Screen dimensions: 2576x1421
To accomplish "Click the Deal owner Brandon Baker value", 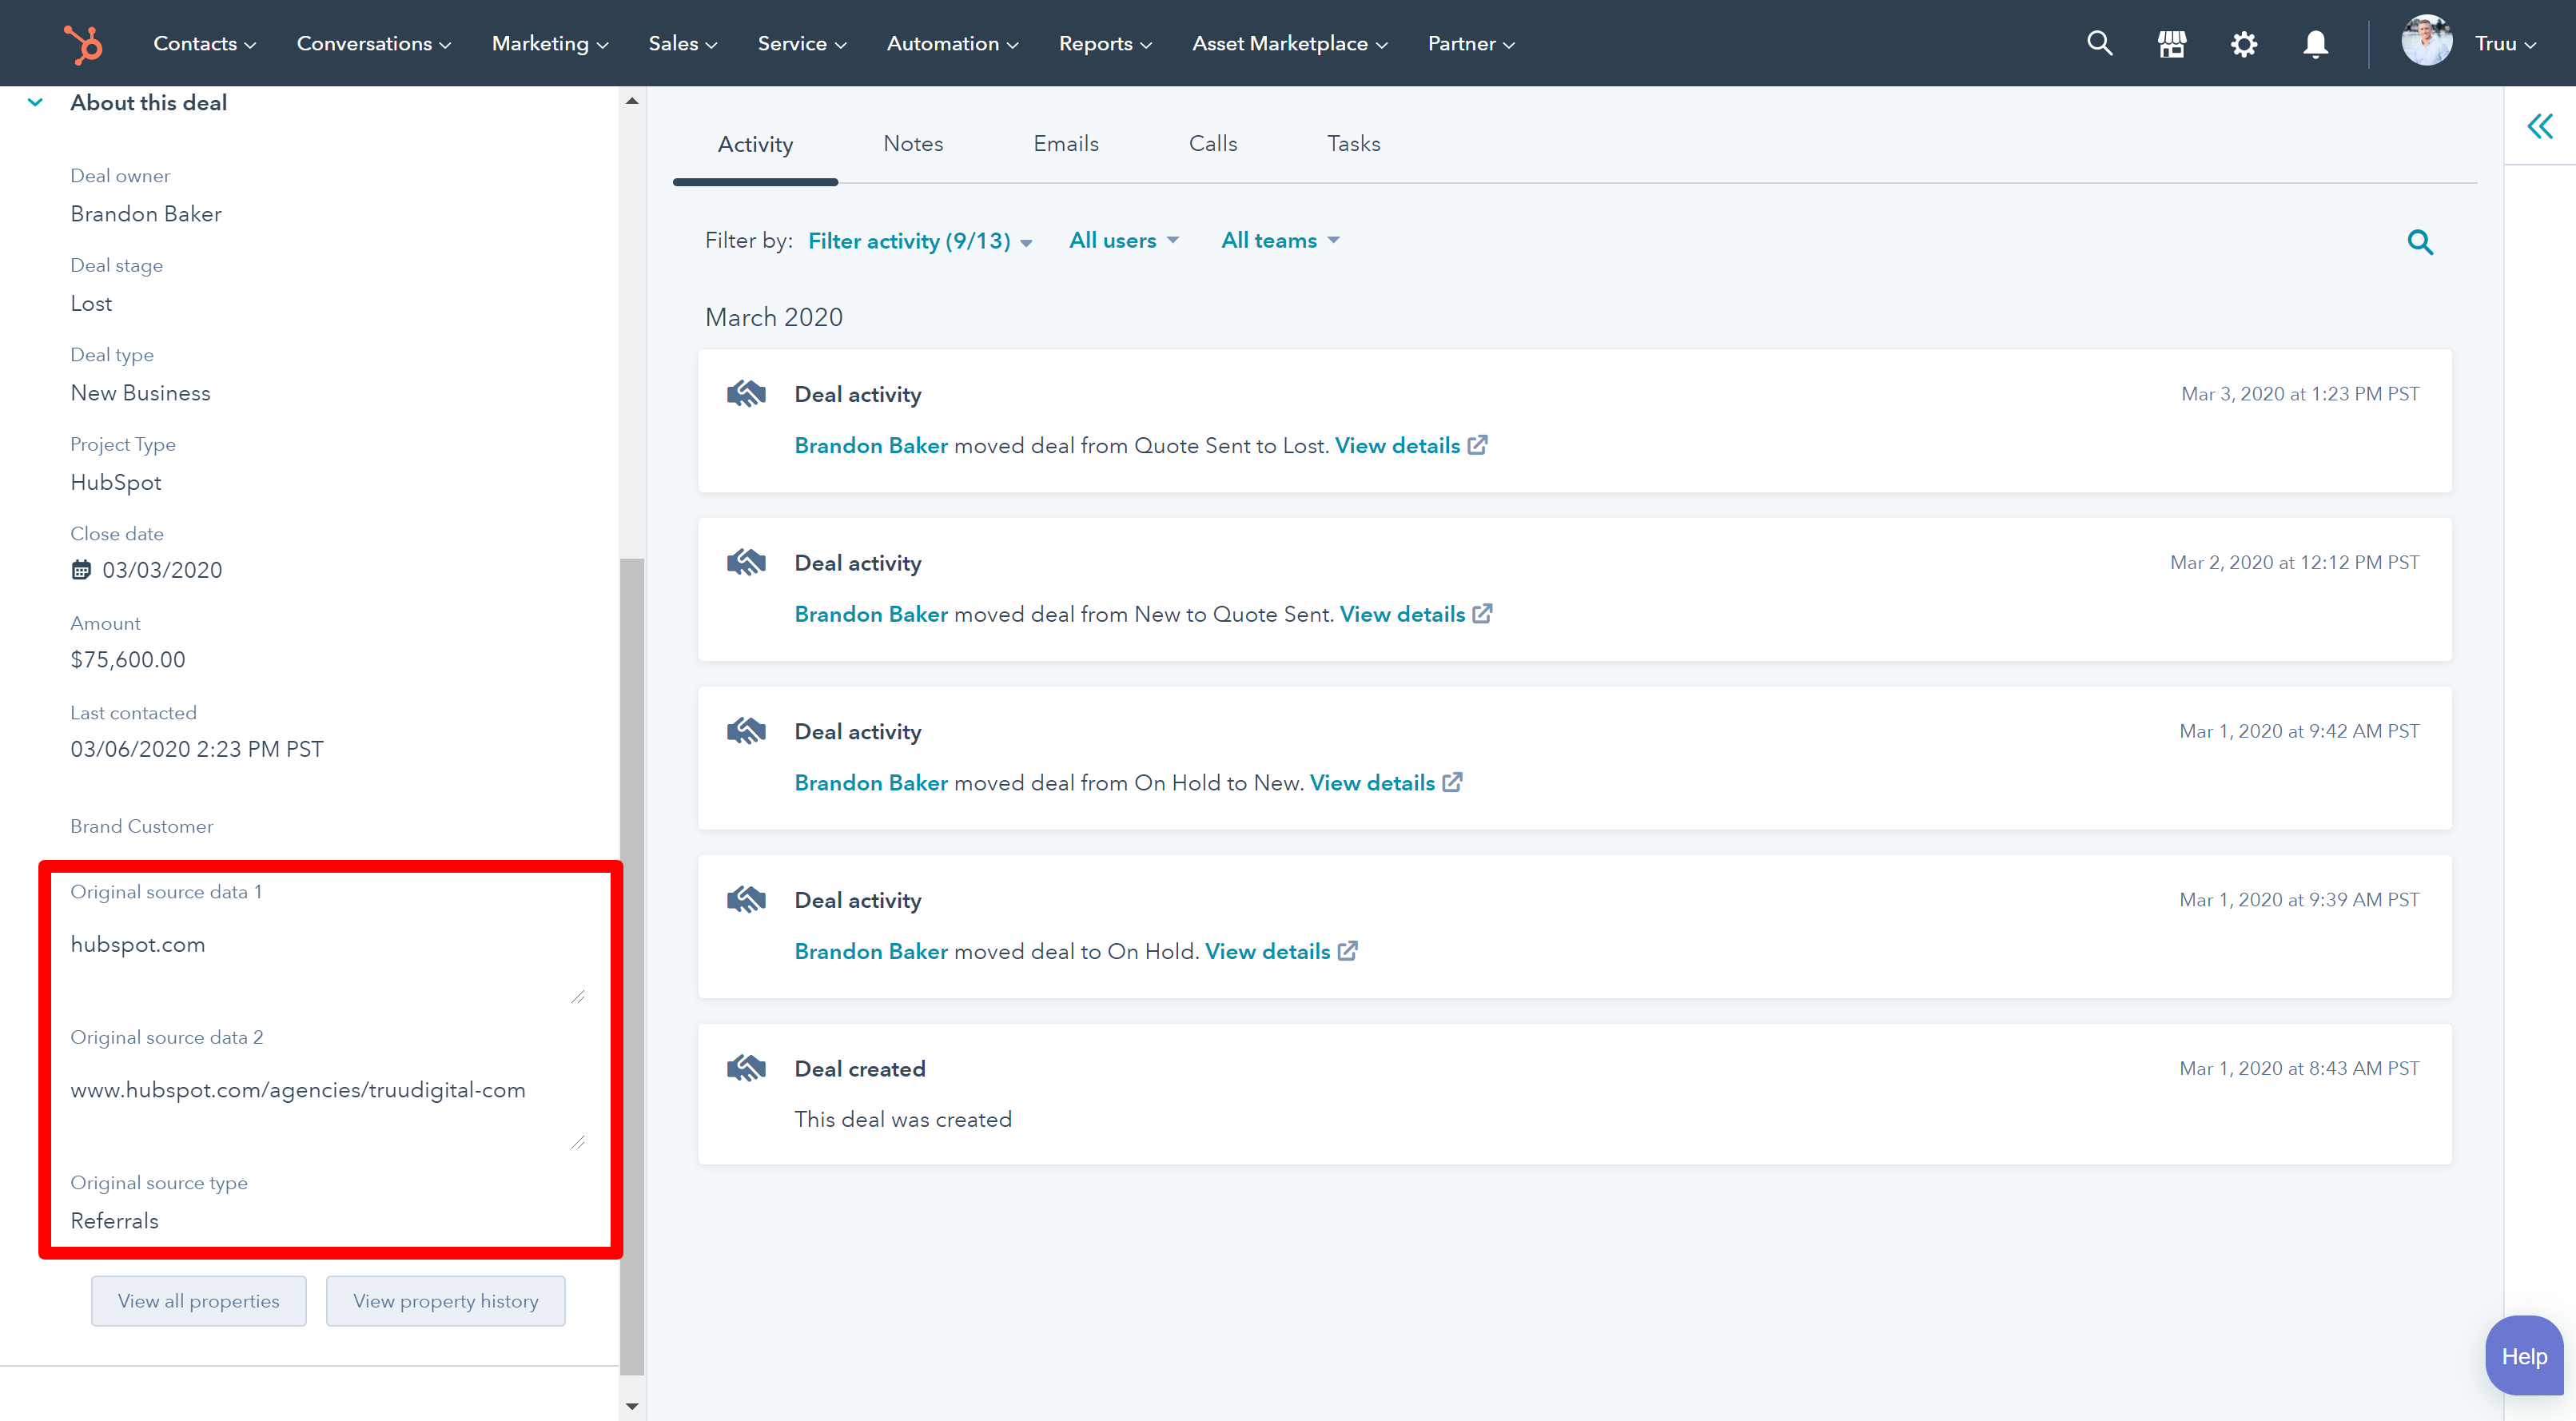I will (146, 214).
